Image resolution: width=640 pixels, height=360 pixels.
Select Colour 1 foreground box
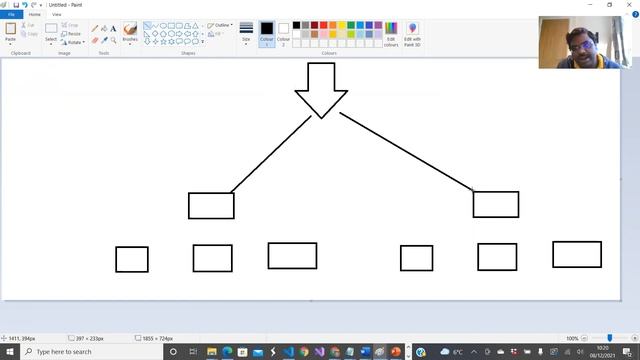click(x=267, y=34)
